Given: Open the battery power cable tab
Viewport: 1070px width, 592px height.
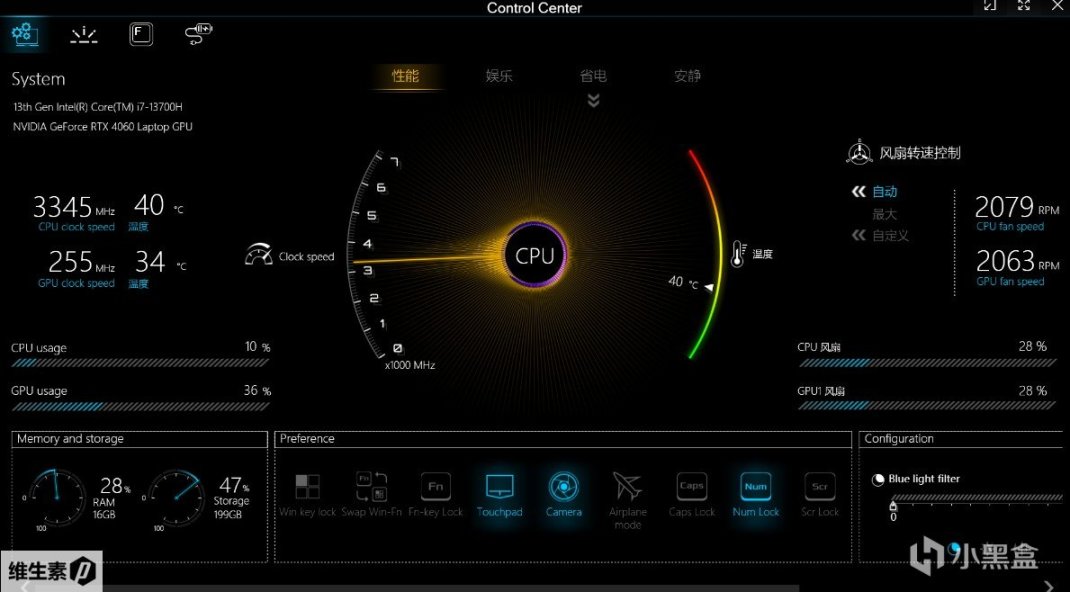Looking at the screenshot, I should click(x=199, y=33).
